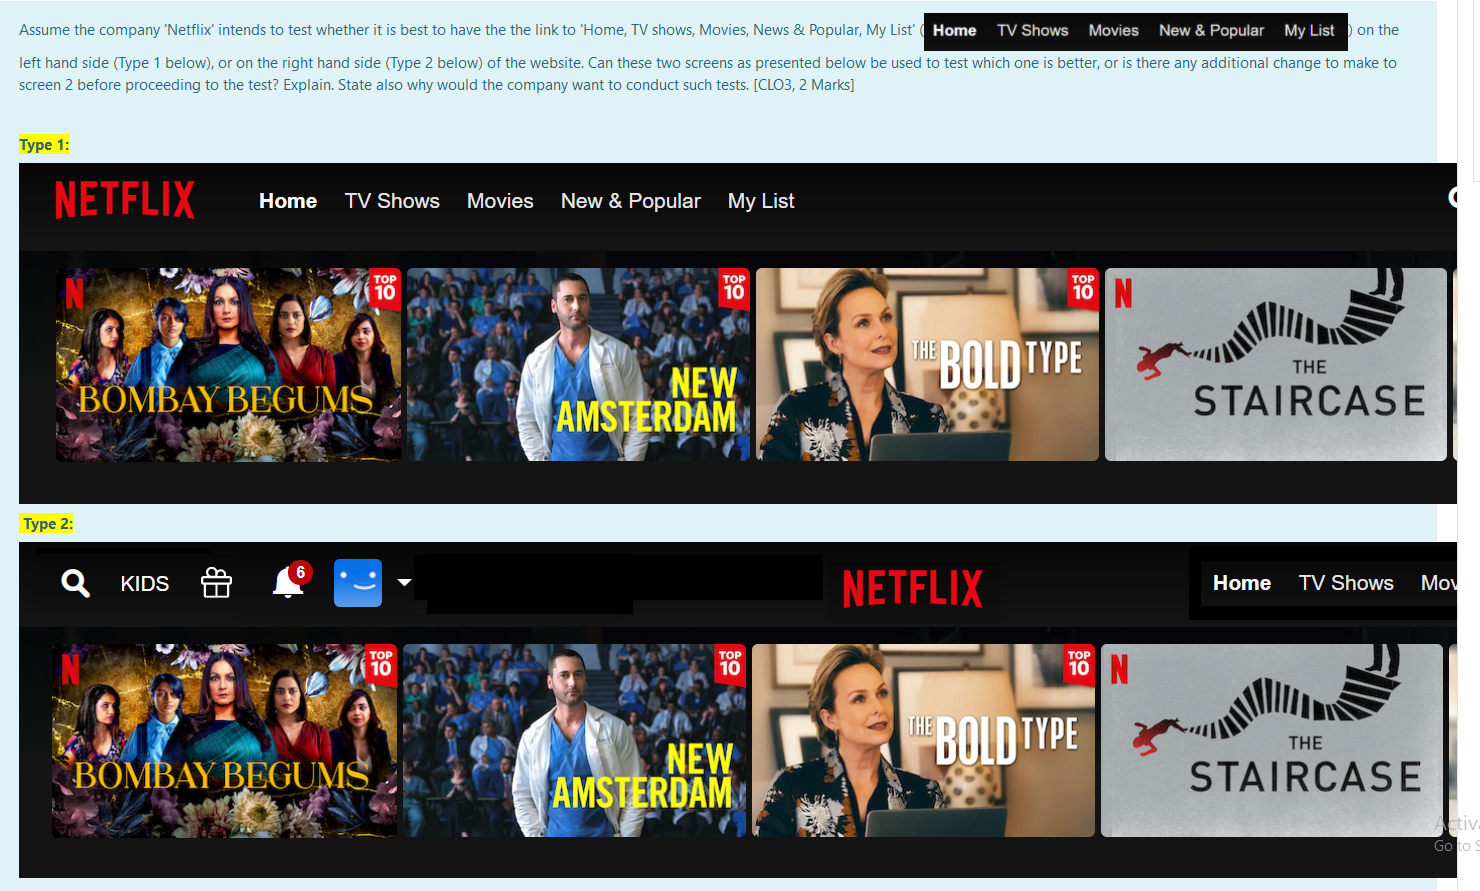This screenshot has width=1480, height=891.
Task: Open the New Amsterdam thumbnail in Type 1
Action: 578,364
